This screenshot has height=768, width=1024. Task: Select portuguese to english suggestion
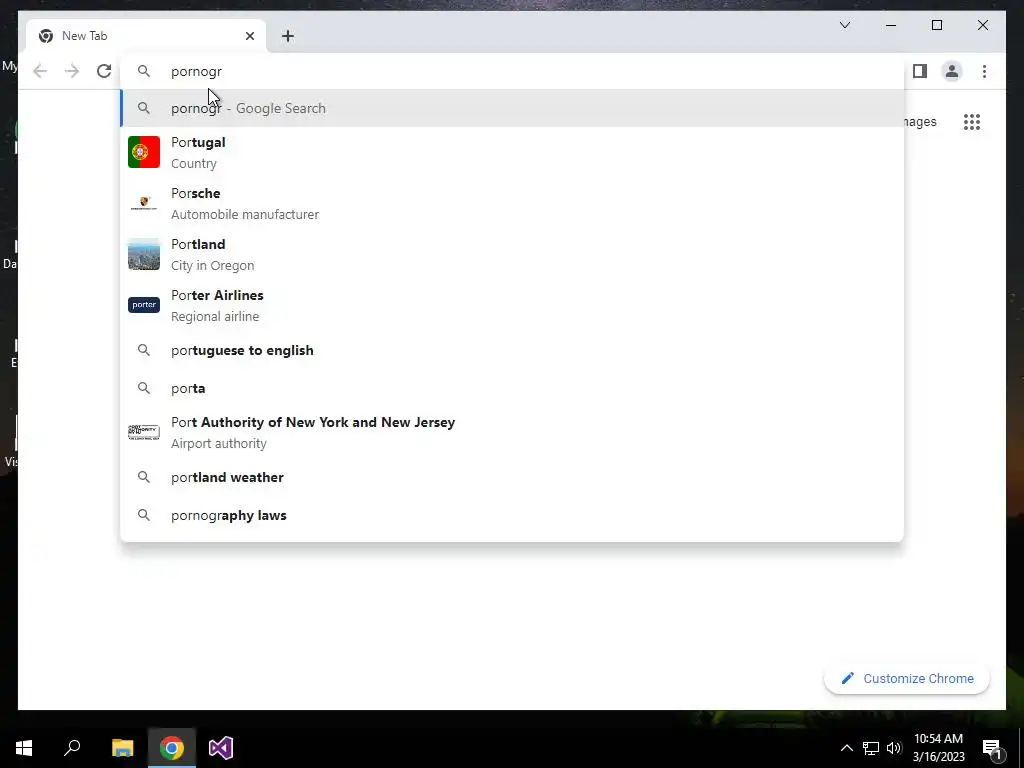point(512,350)
